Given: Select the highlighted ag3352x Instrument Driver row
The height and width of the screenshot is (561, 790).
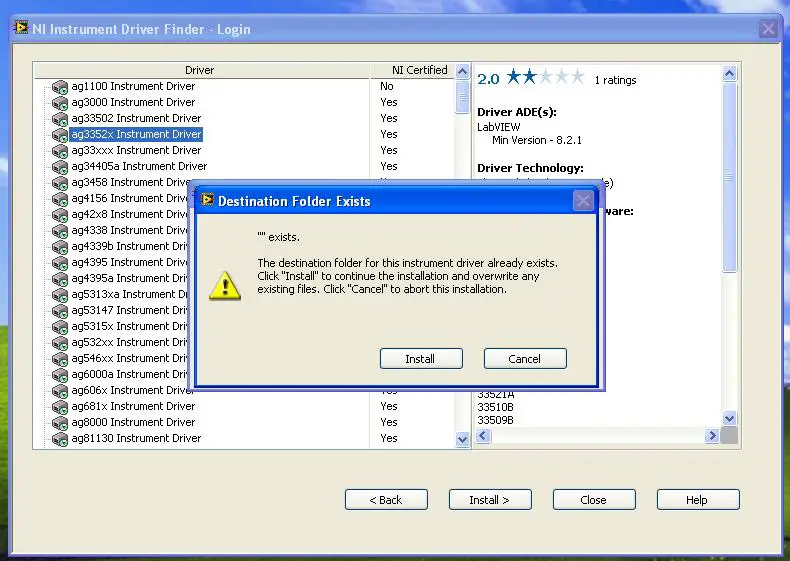Looking at the screenshot, I should [x=136, y=135].
